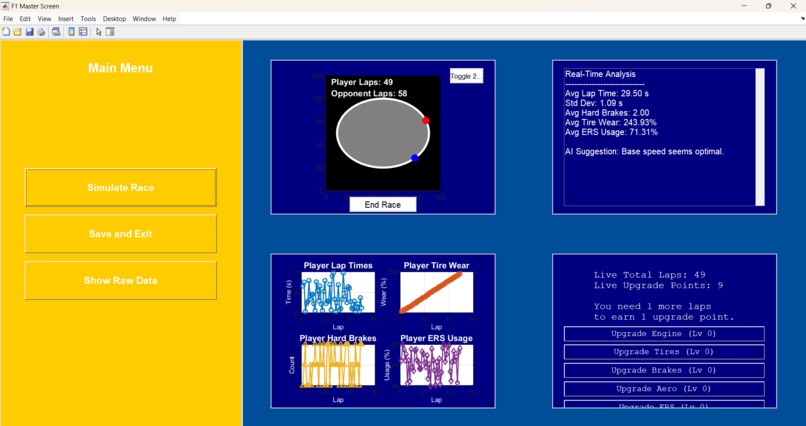This screenshot has width=806, height=426.
Task: Click the End Race button
Action: click(x=382, y=205)
